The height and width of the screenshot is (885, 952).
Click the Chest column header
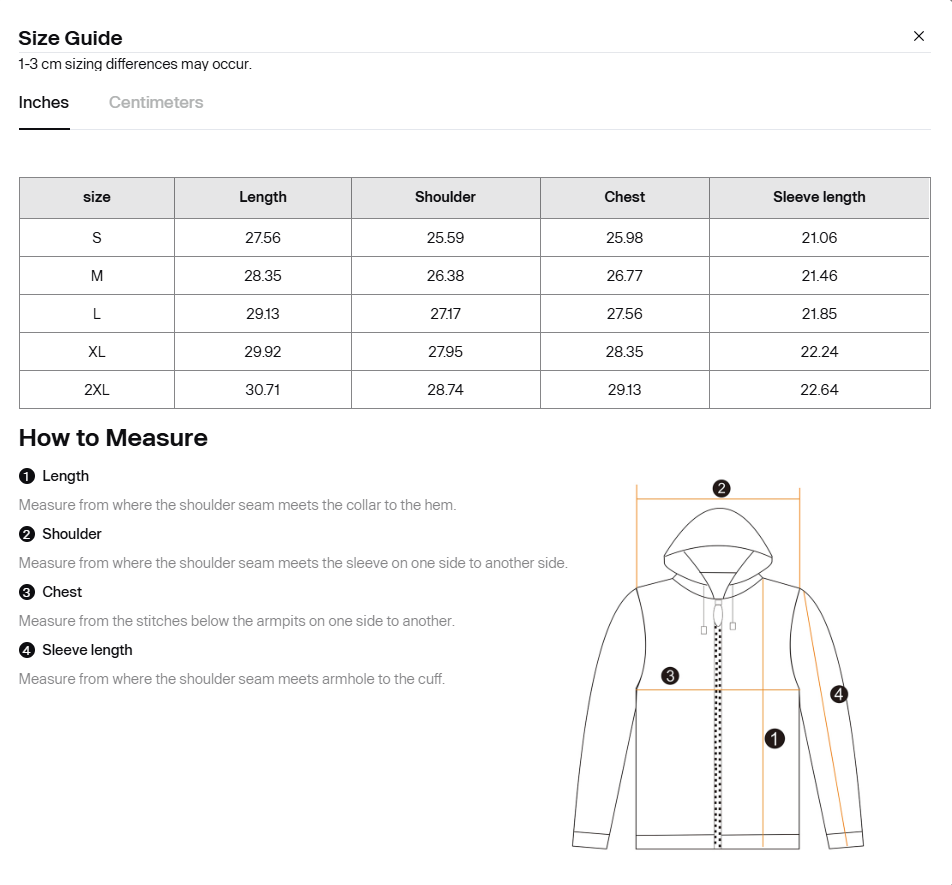tap(625, 197)
